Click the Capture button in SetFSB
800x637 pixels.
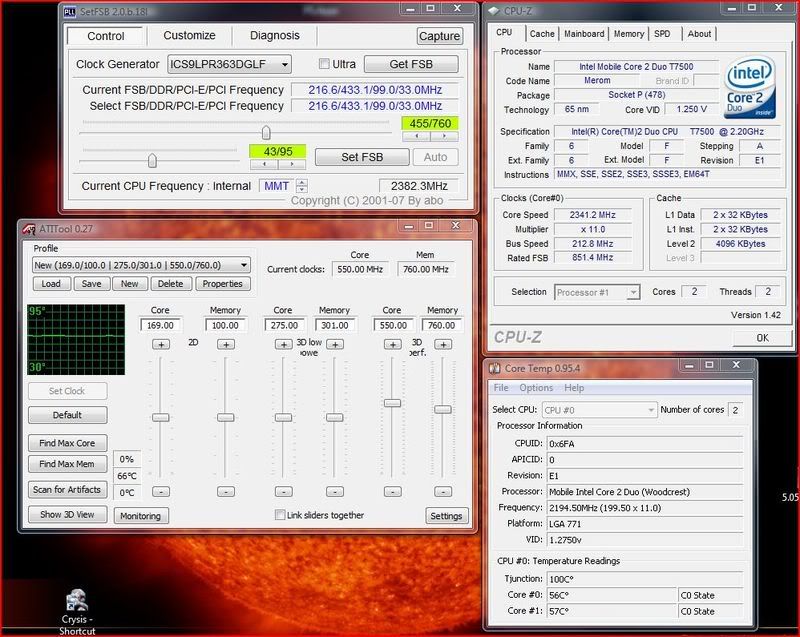click(x=439, y=36)
